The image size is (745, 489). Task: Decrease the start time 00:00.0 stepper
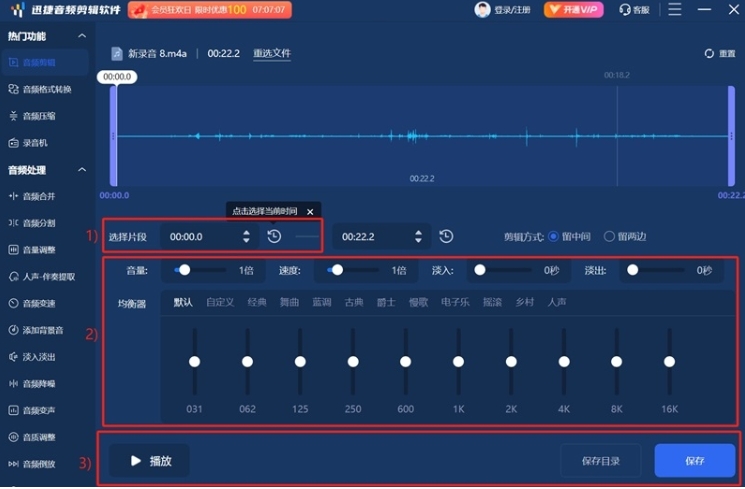pyautogui.click(x=246, y=240)
